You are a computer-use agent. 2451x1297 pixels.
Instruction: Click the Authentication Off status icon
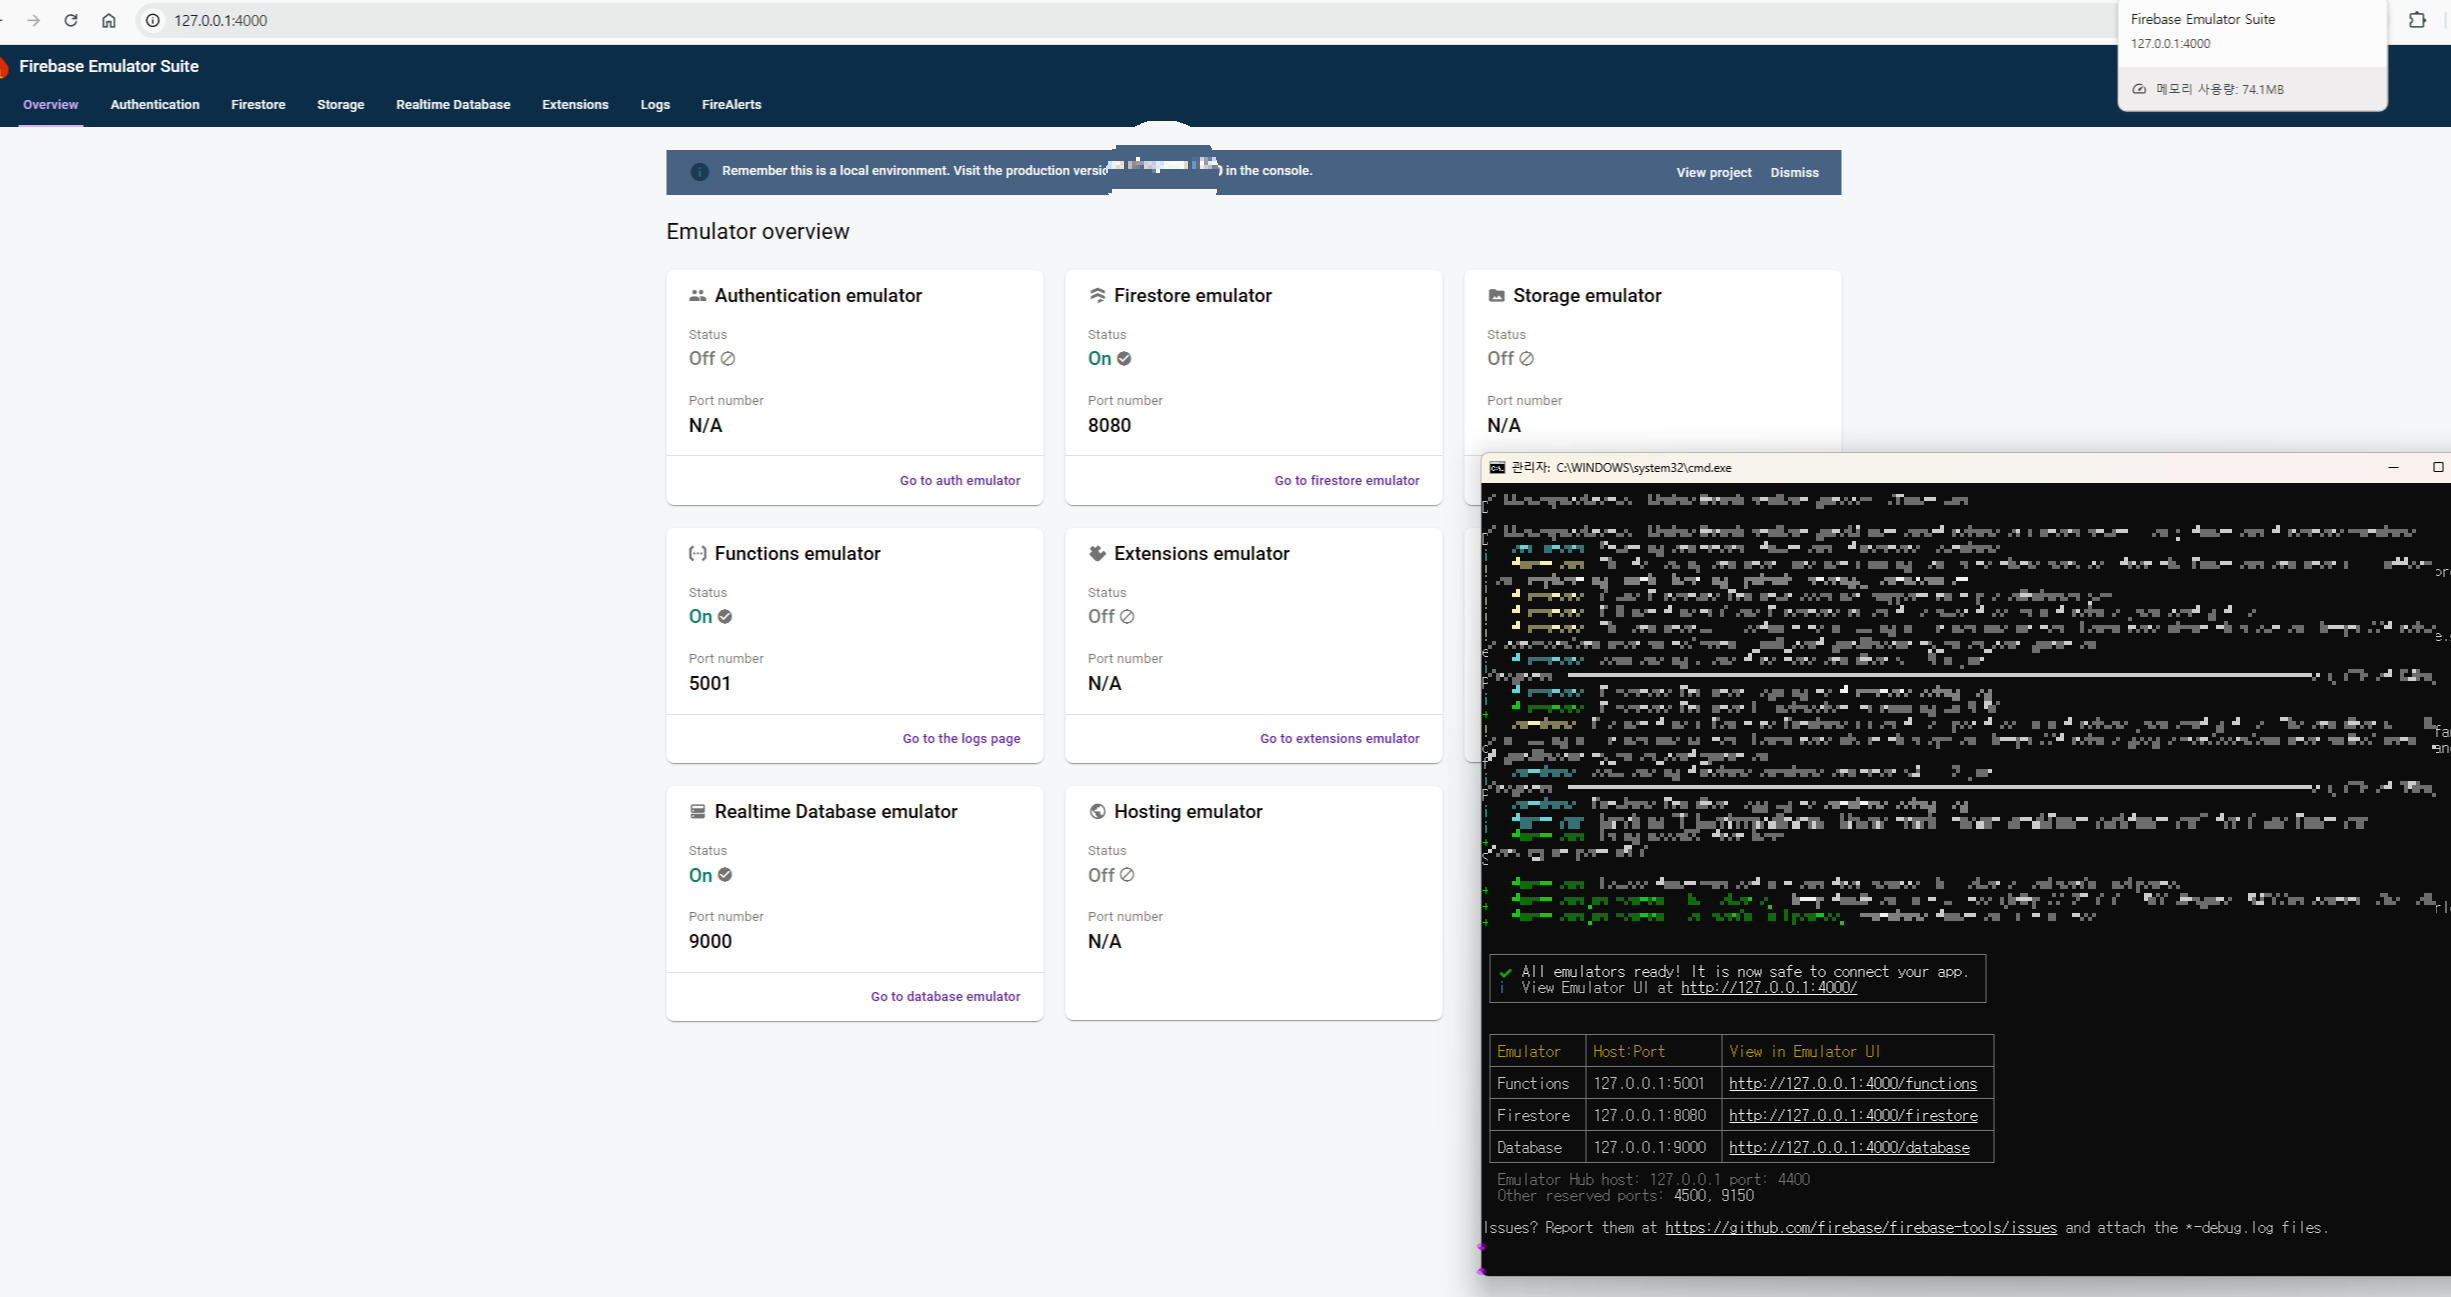728,358
